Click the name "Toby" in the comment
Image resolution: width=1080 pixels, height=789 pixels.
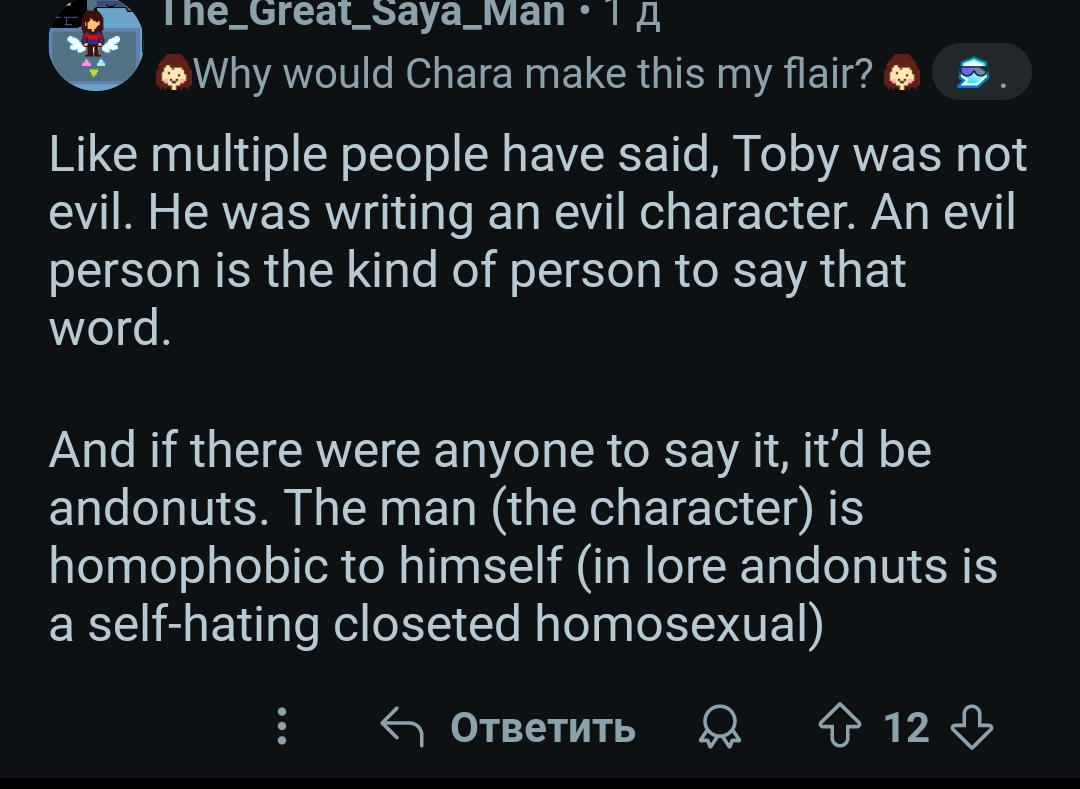point(783,155)
